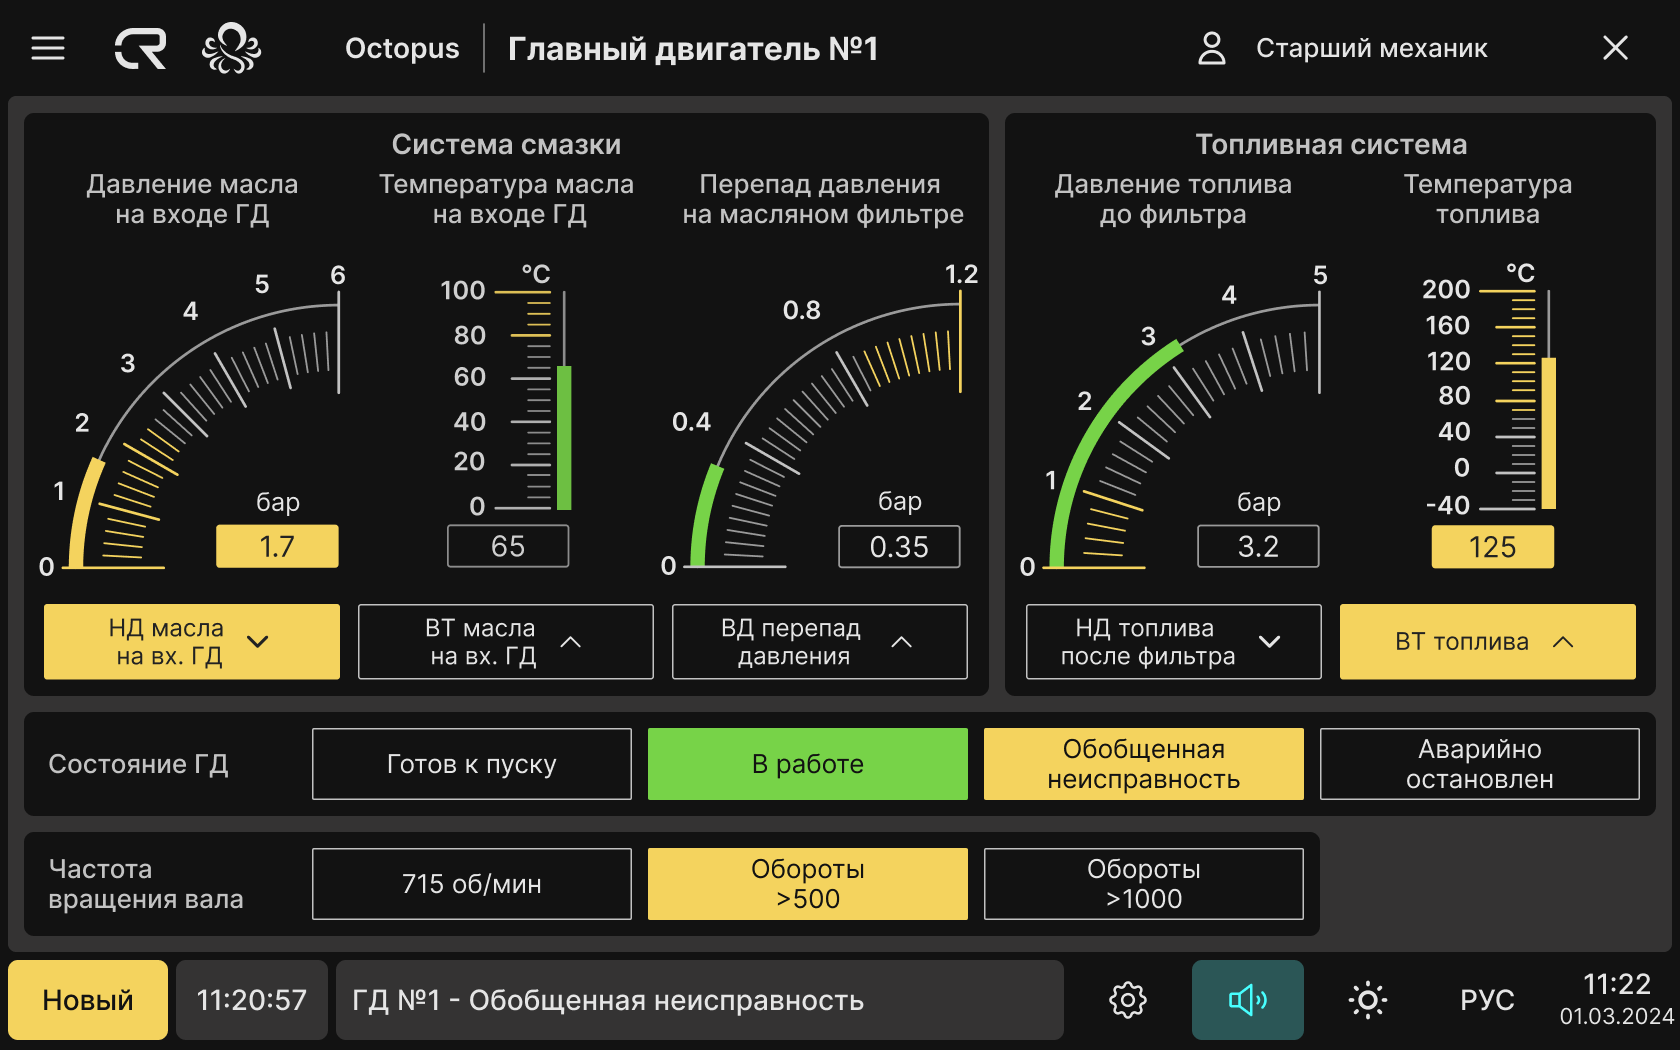Click the Обороты >500 indicator

808,884
